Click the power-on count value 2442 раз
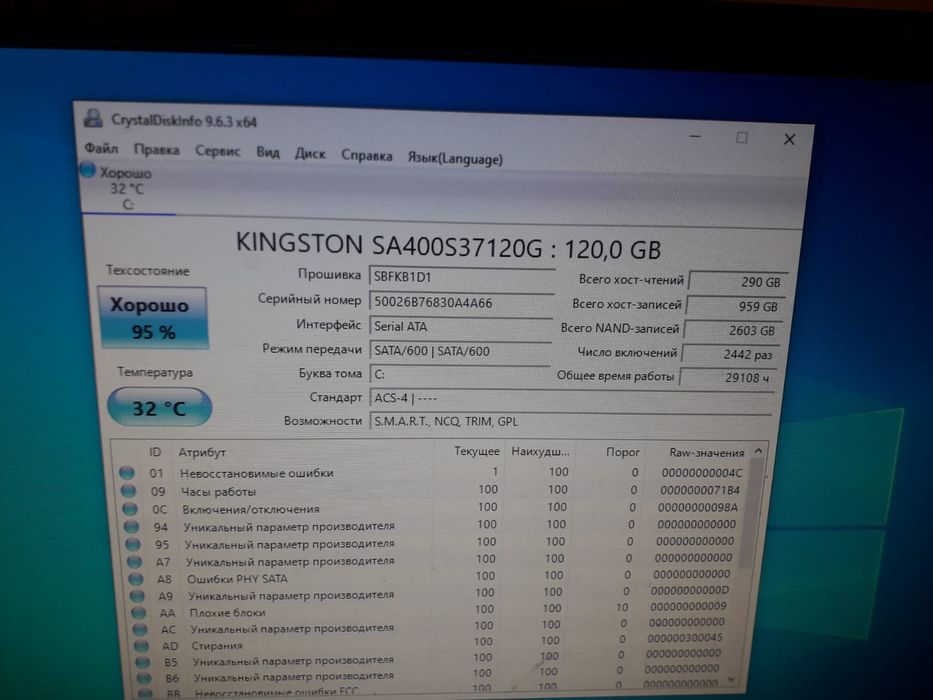The image size is (933, 700). (731, 354)
